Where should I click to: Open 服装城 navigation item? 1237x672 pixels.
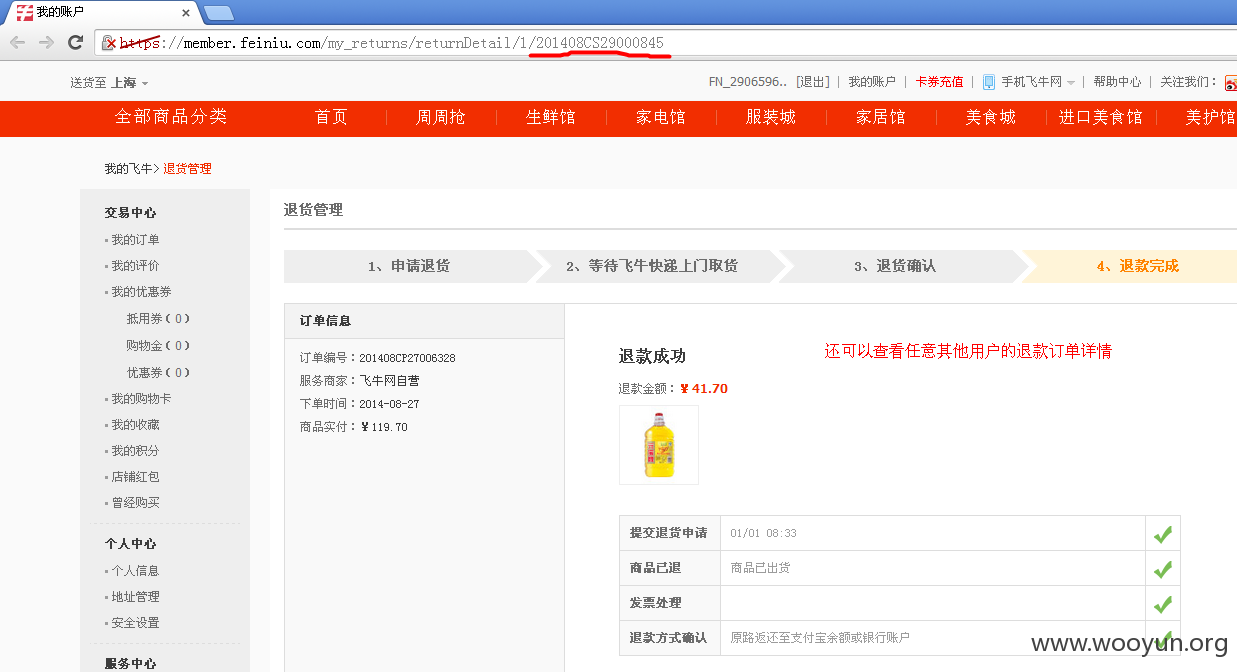[771, 117]
